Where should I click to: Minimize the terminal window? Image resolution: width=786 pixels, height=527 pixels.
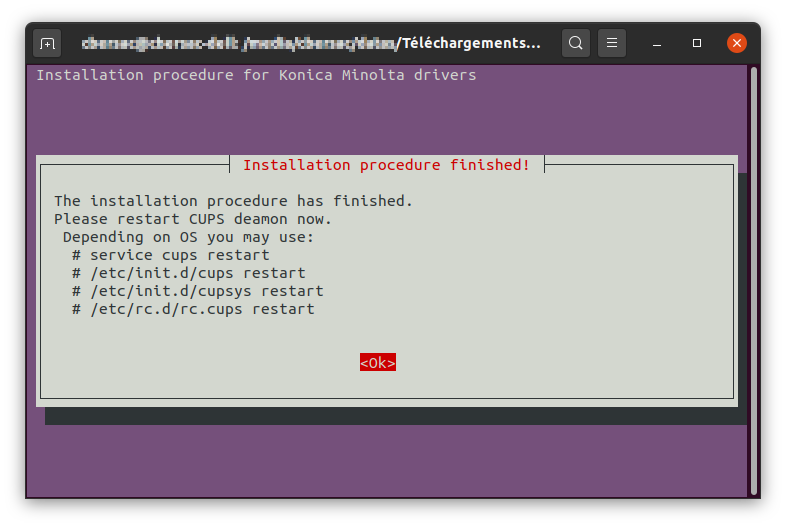coord(657,44)
